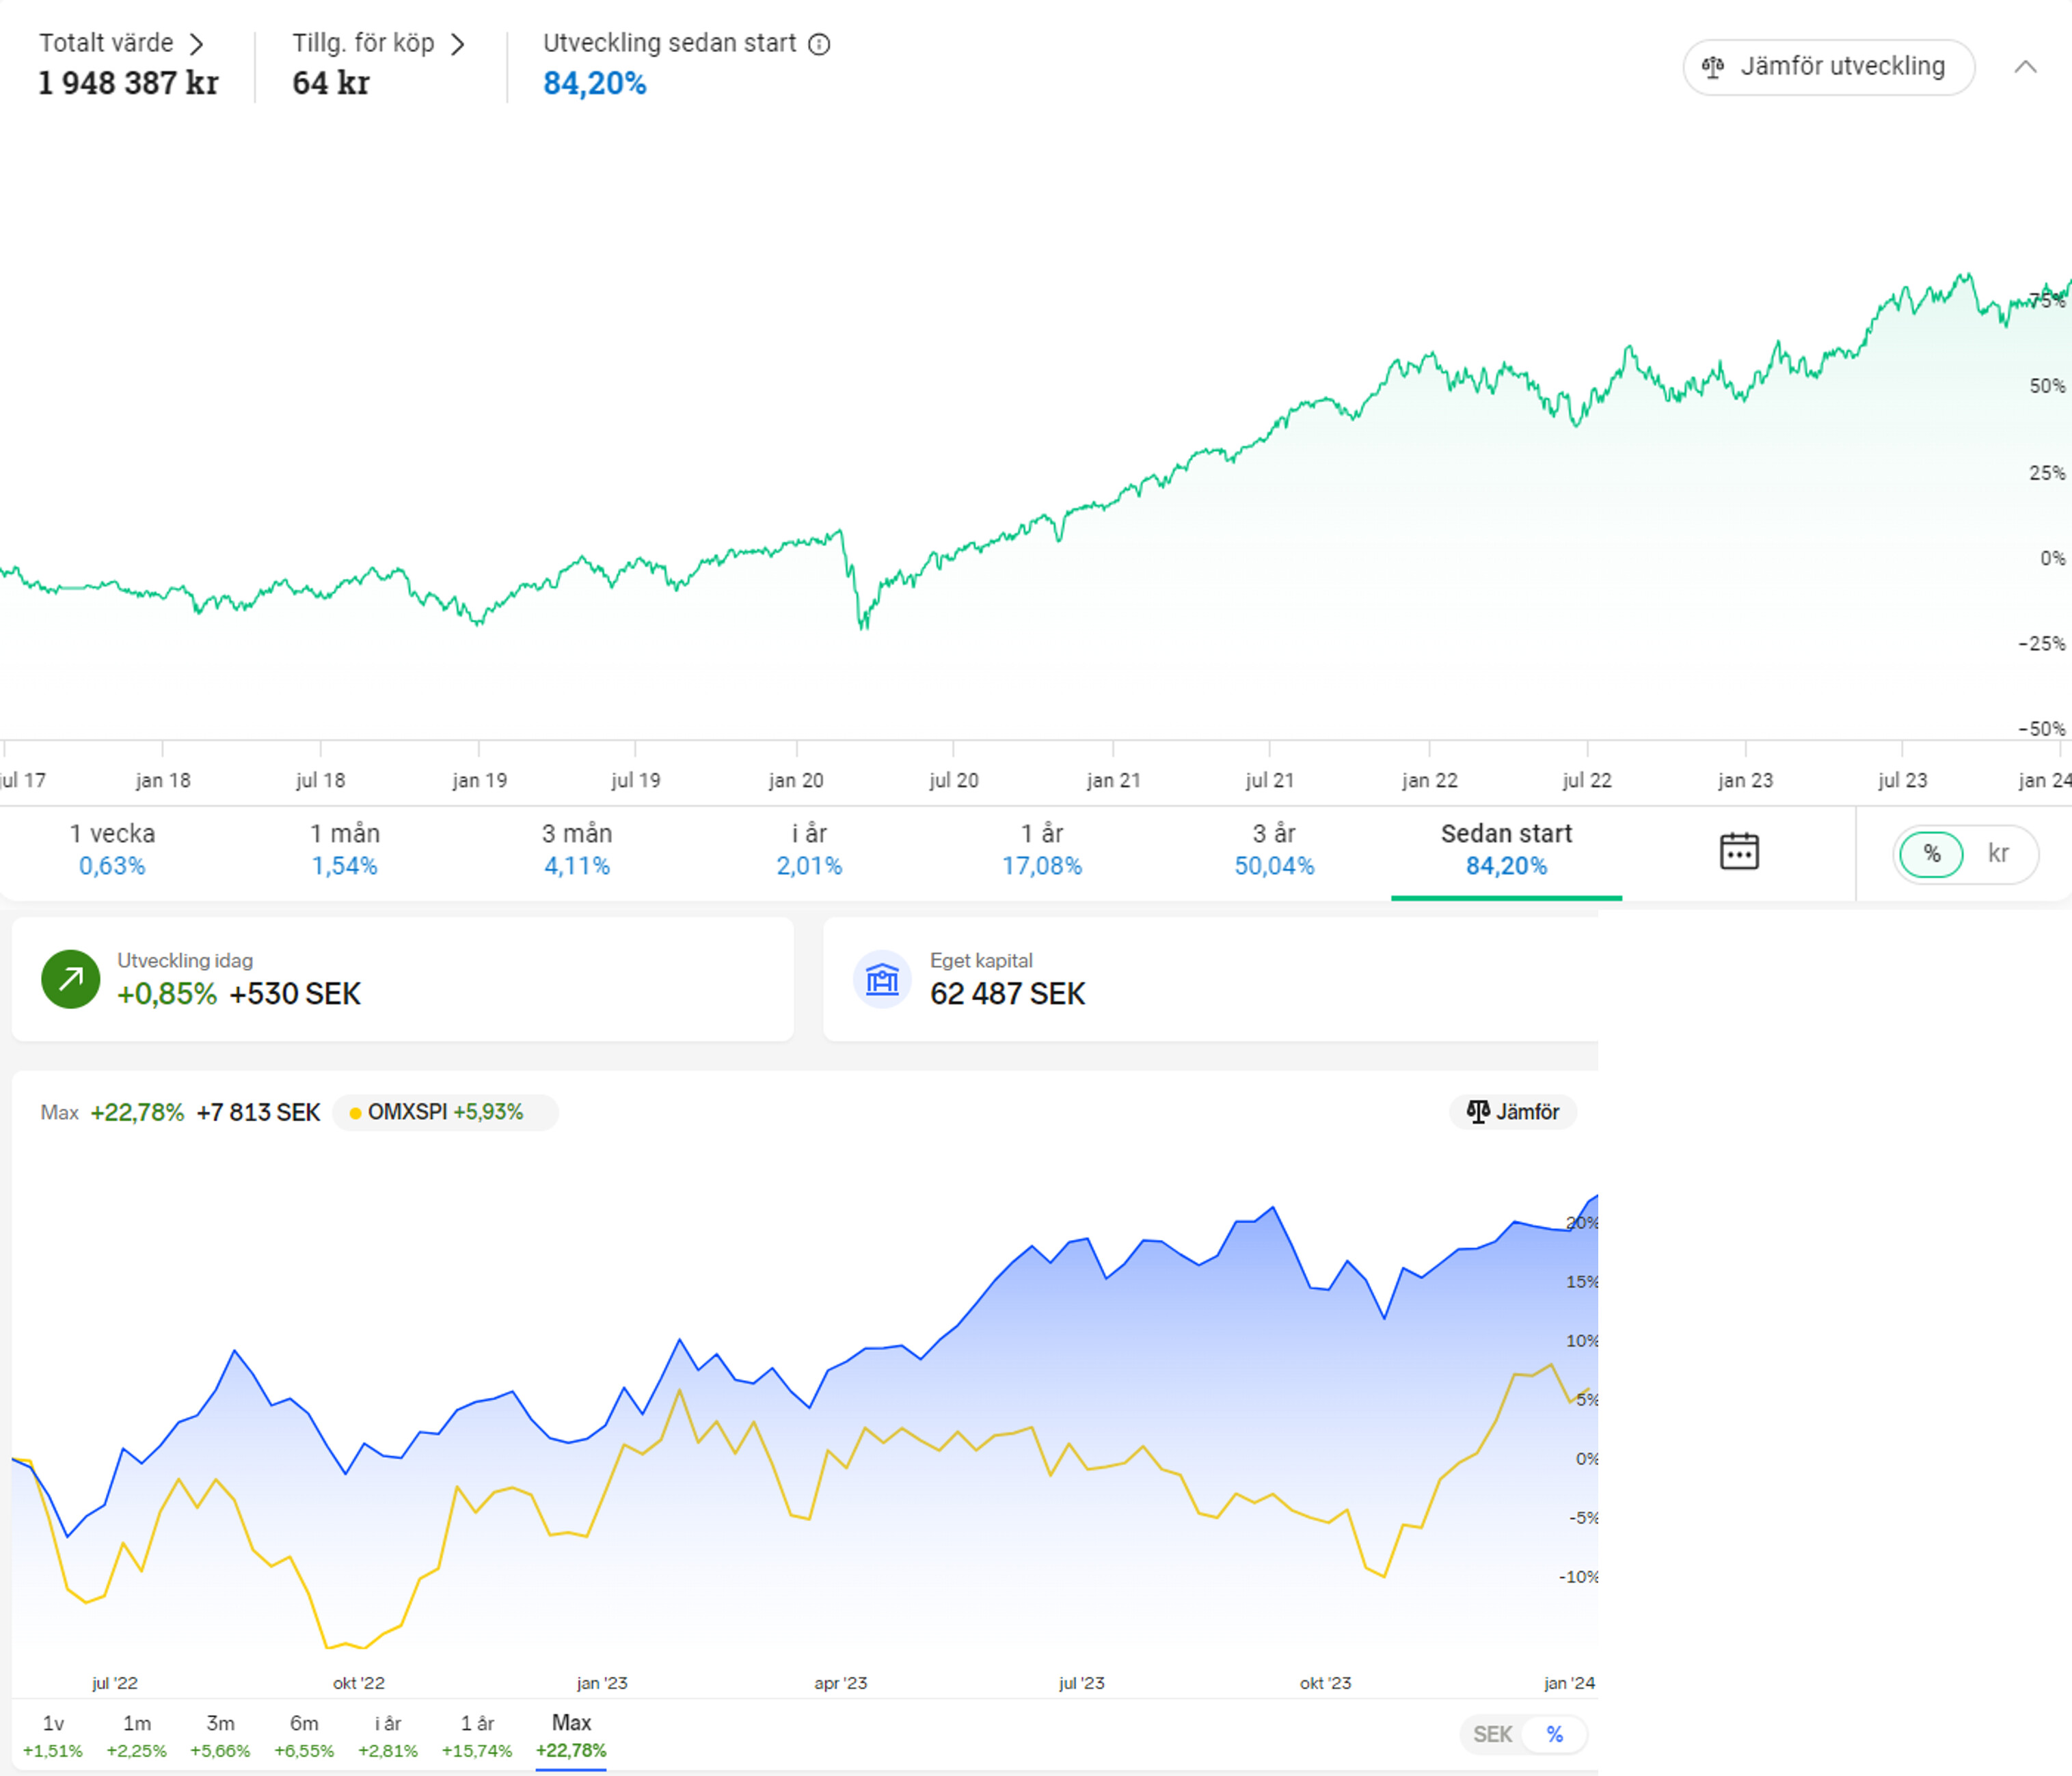Click the info icon beside Utveckling sedan start
The width and height of the screenshot is (2072, 1776).
pos(819,44)
